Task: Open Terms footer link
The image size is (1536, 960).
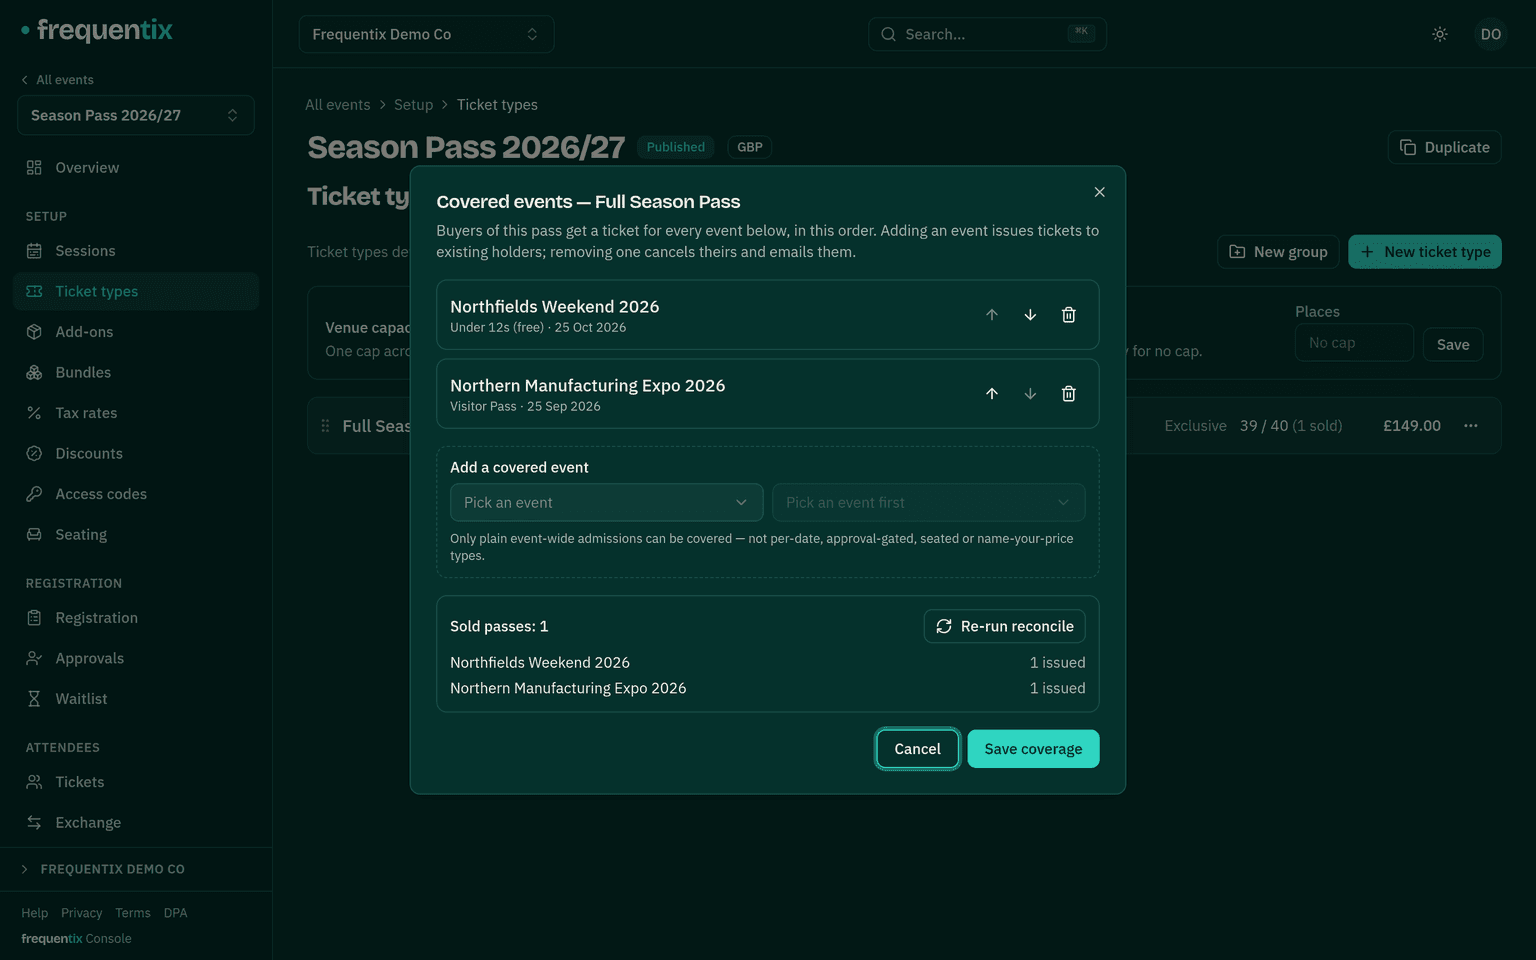Action: (x=132, y=913)
